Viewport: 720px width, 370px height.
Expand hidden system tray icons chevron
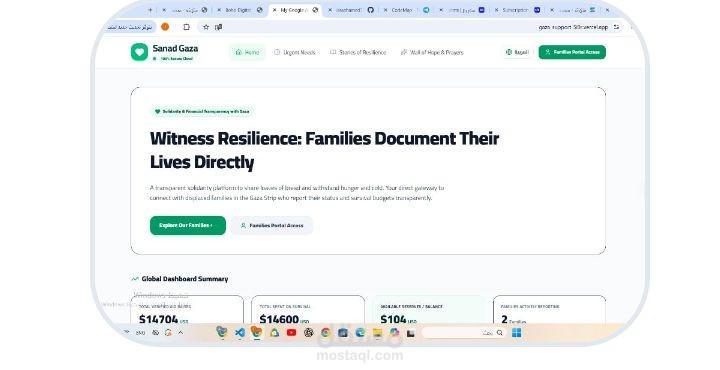(181, 332)
